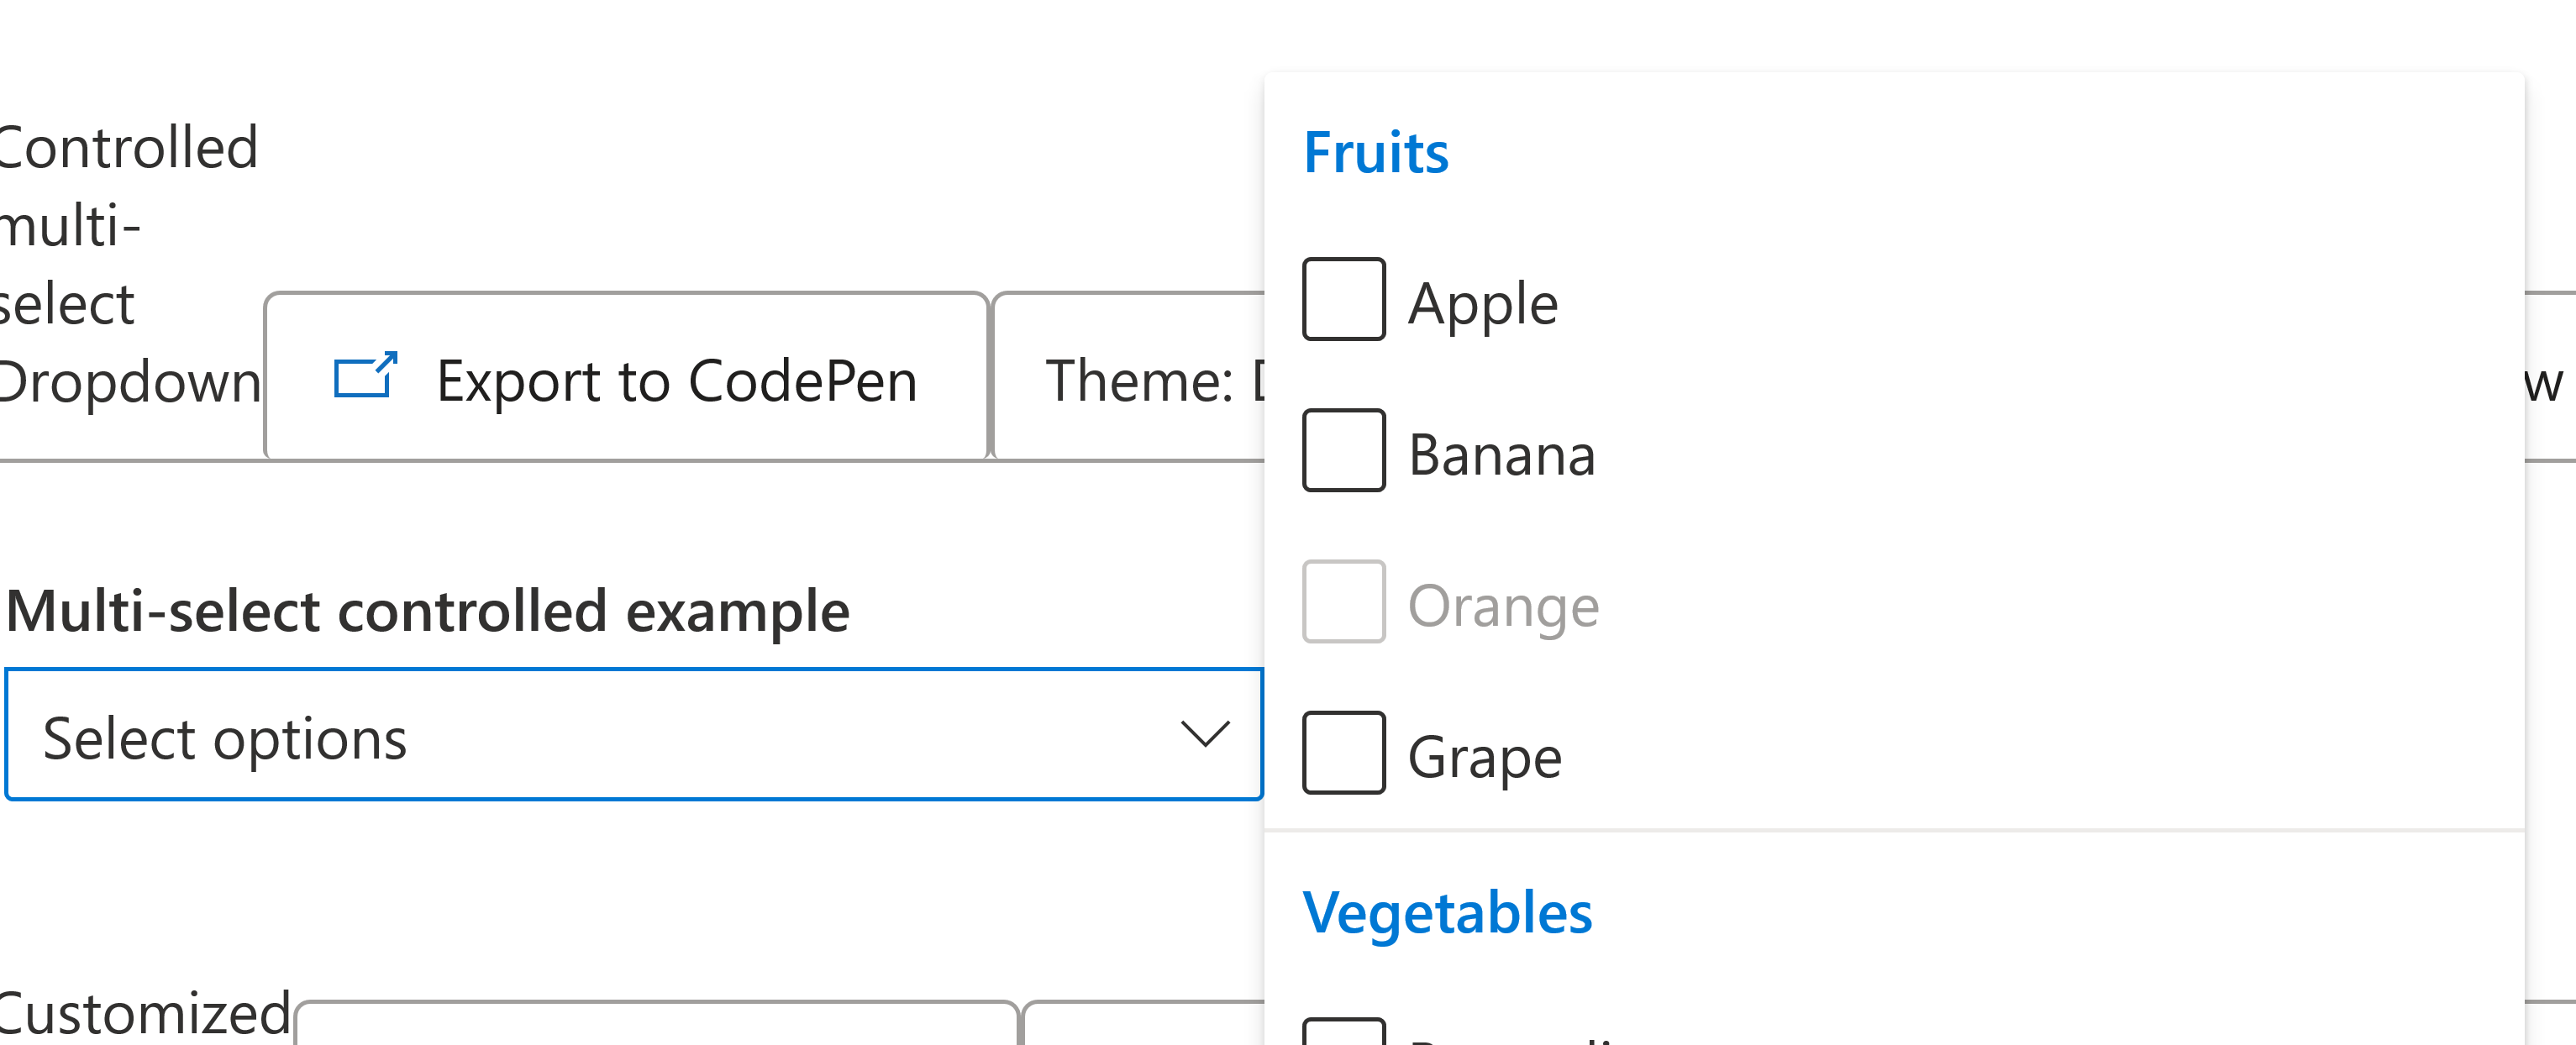Check the Apple checkbox
This screenshot has height=1045, width=2576.
1343,300
